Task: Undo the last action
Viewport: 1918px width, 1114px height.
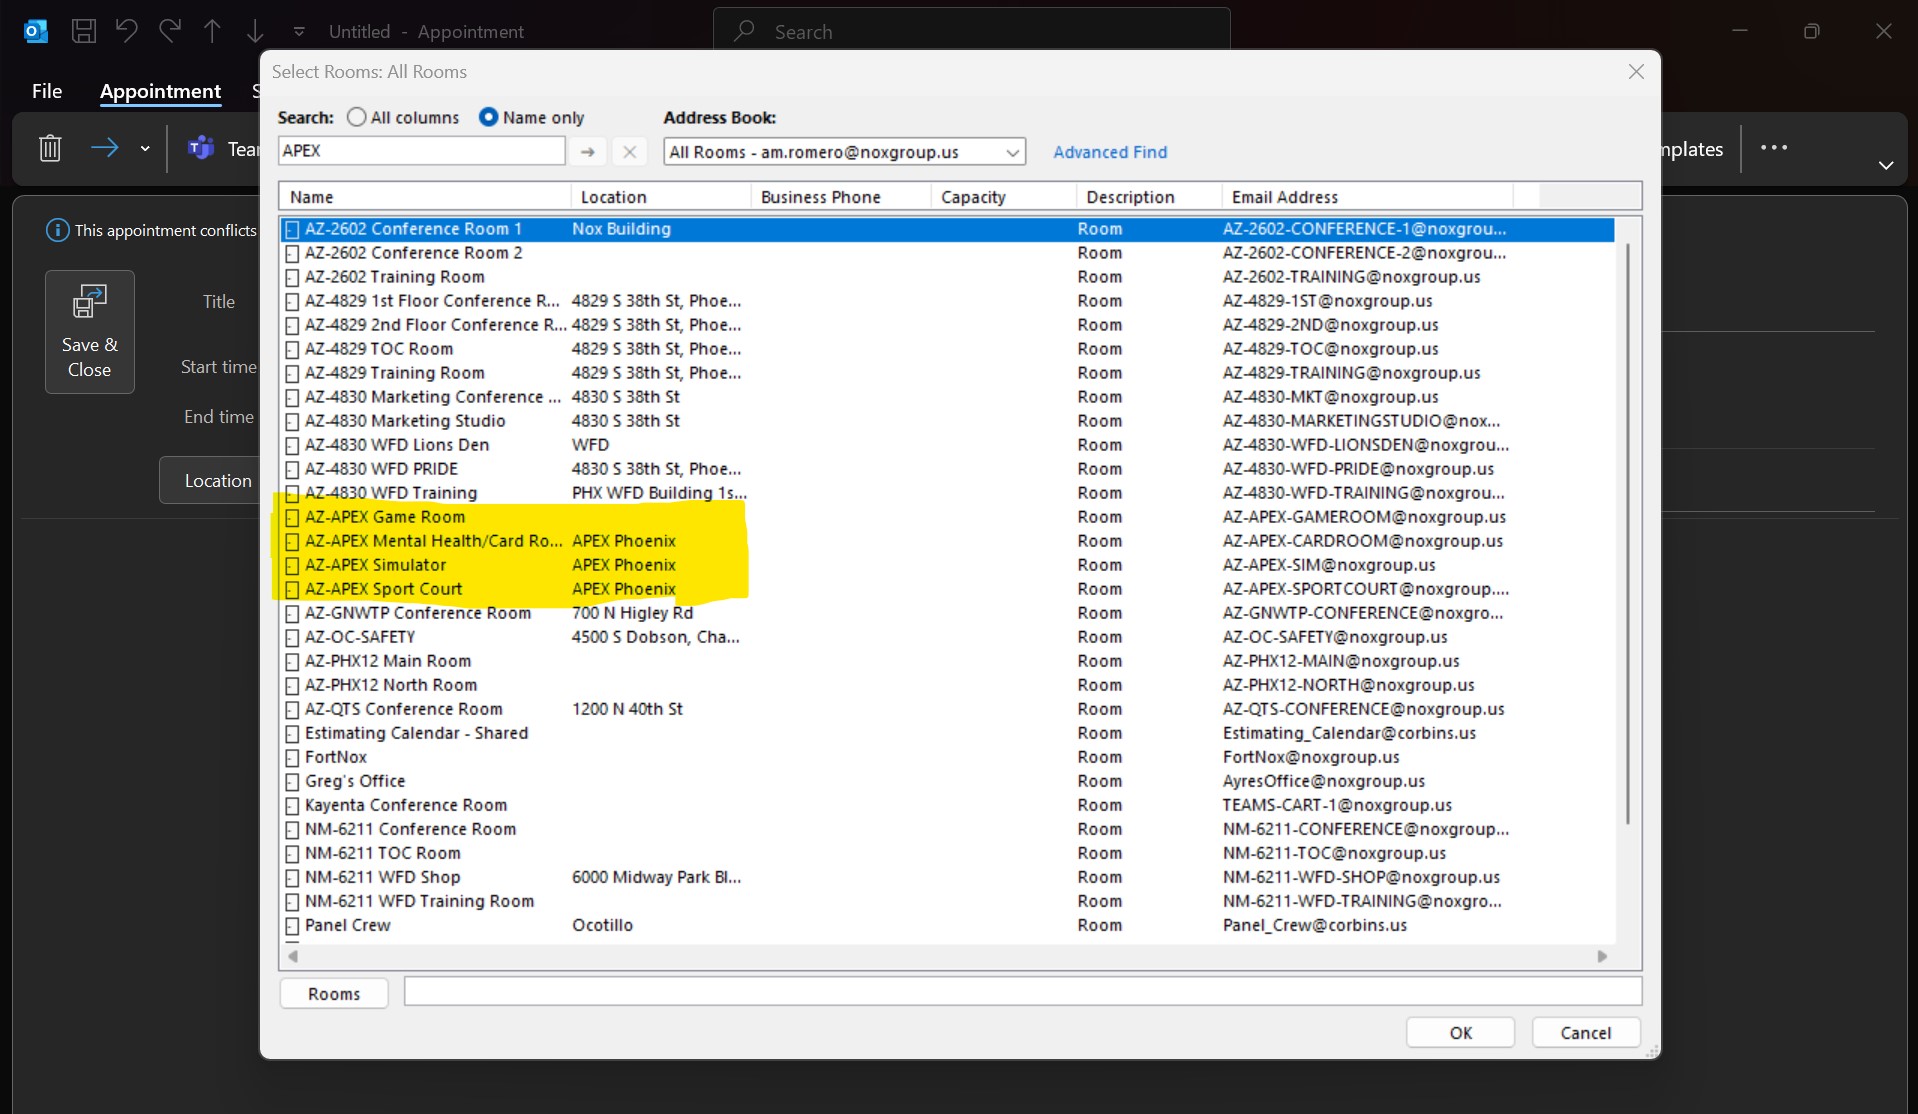Action: point(126,31)
